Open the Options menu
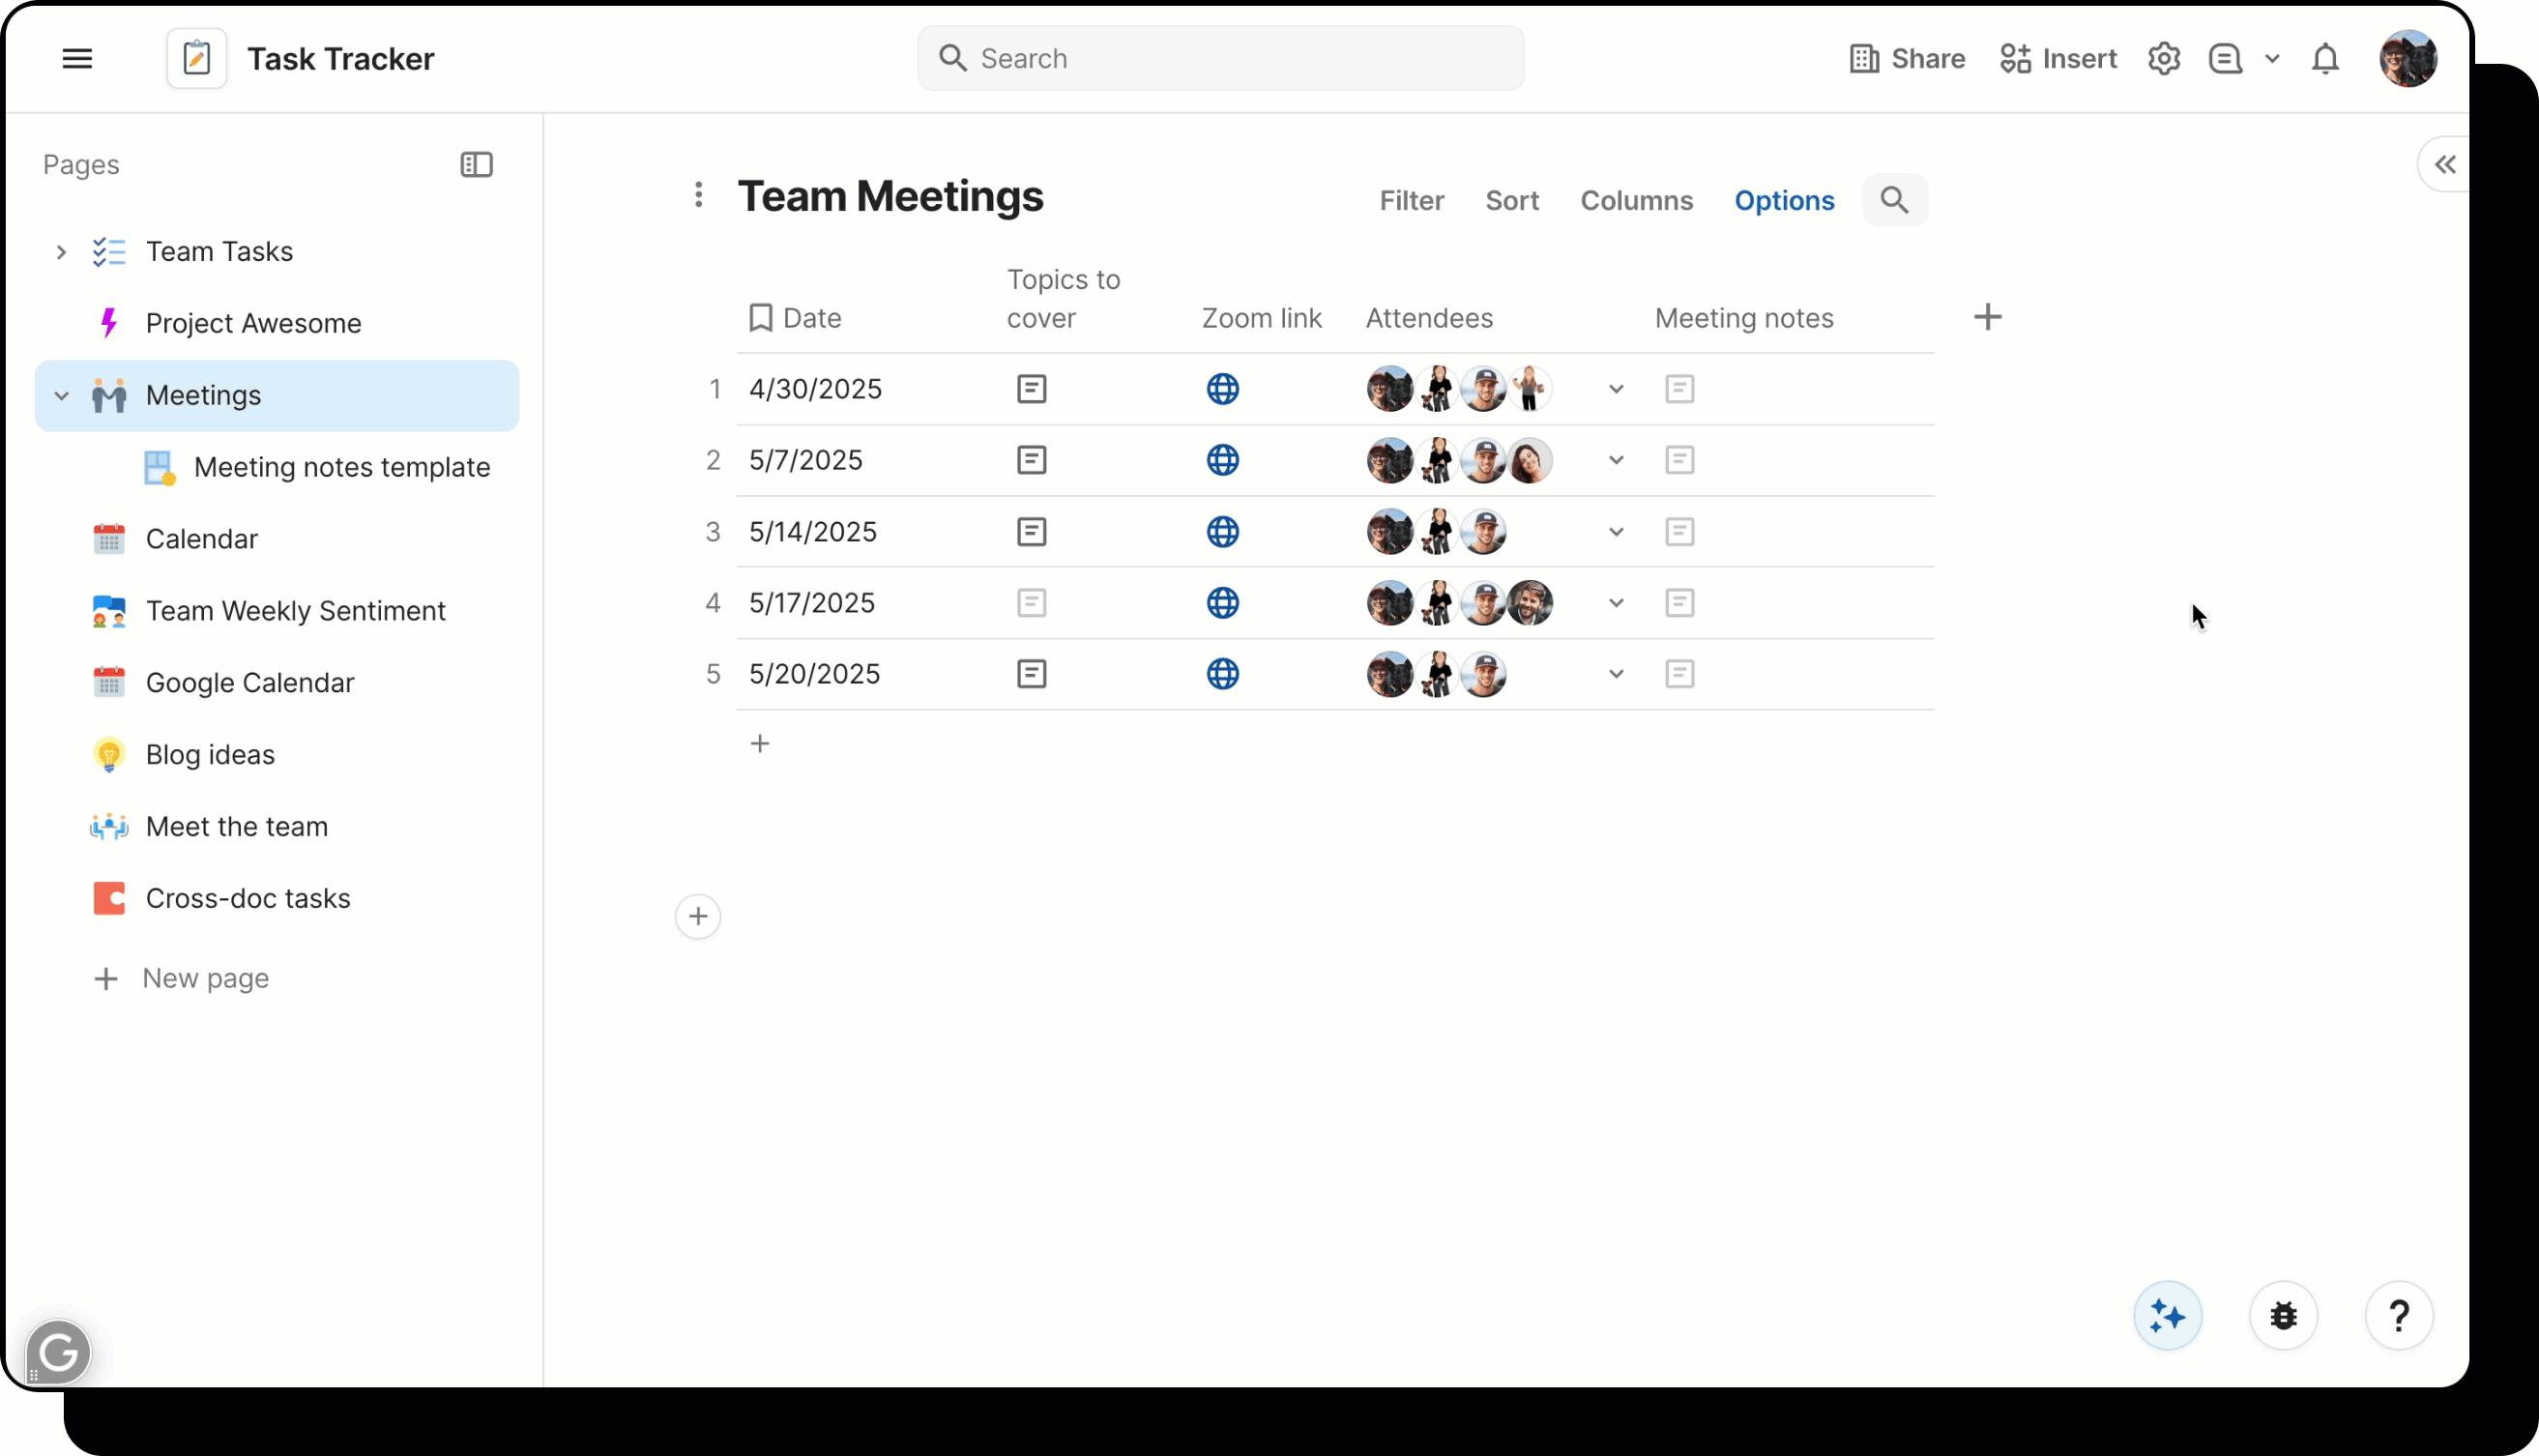2539x1456 pixels. point(1785,200)
